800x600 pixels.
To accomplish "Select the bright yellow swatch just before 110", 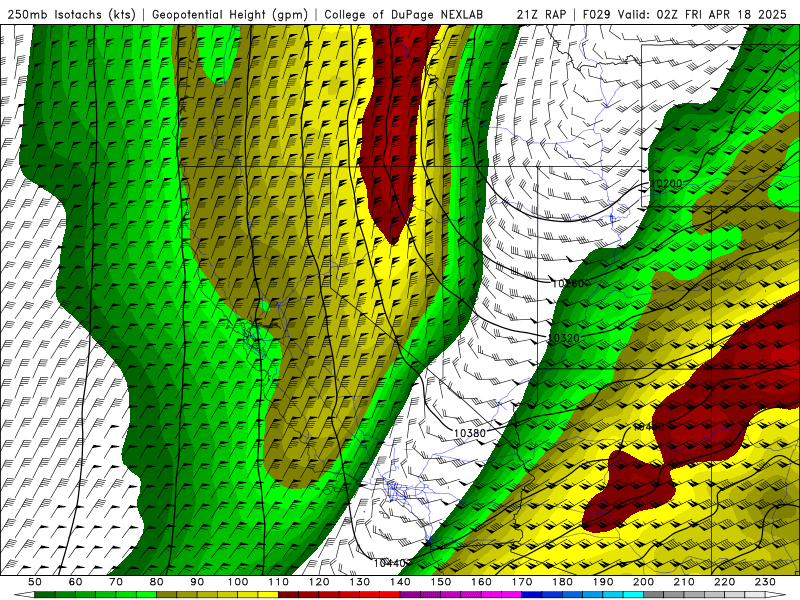I will 268,595.
